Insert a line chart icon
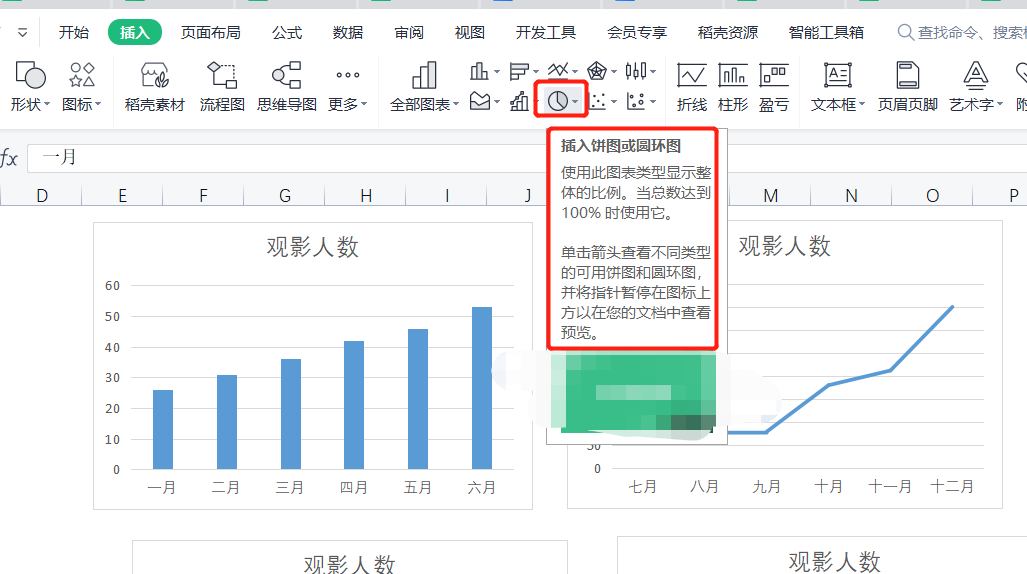Screen dimensions: 1027x574 (x=558, y=69)
